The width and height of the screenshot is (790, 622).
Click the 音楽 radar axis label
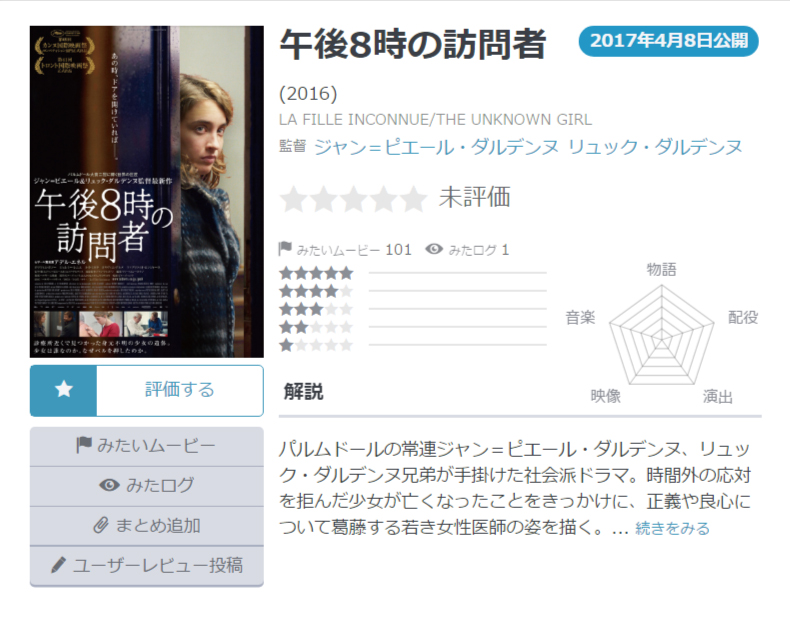[580, 317]
